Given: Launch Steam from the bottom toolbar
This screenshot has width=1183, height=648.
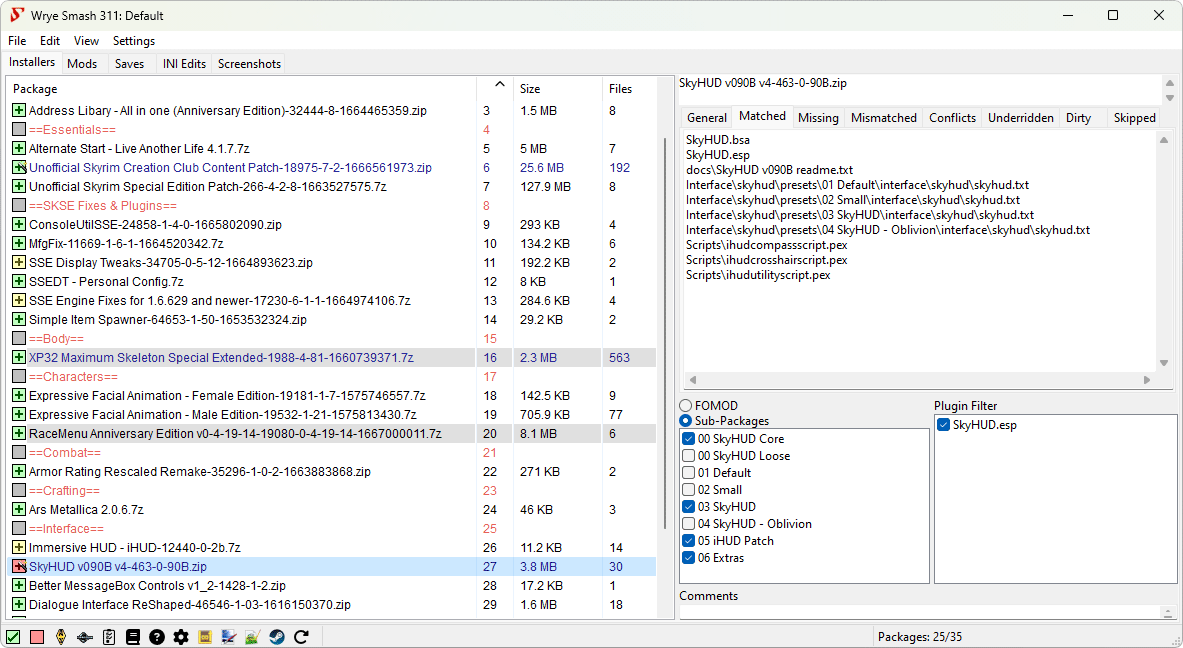Looking at the screenshot, I should click(277, 637).
